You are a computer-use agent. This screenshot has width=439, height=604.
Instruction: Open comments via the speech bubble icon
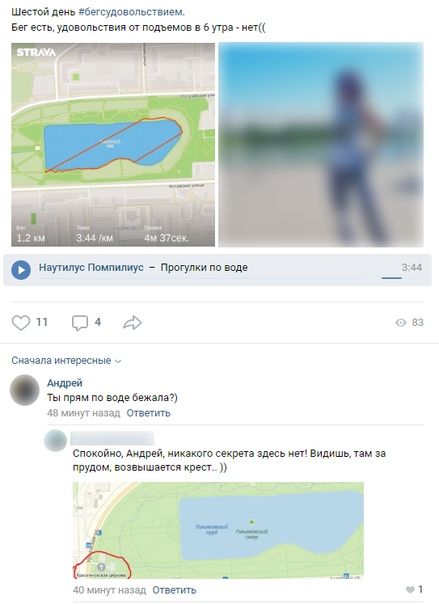click(80, 323)
